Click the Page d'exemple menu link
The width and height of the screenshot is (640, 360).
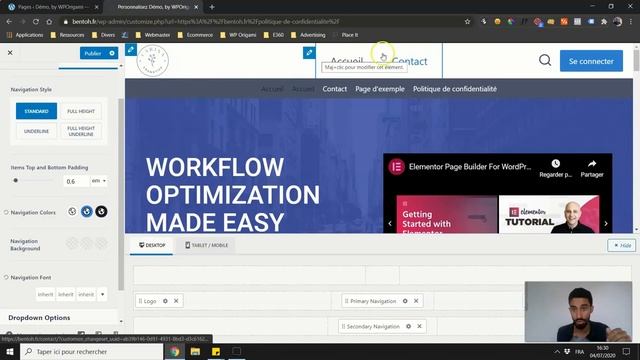pos(380,89)
